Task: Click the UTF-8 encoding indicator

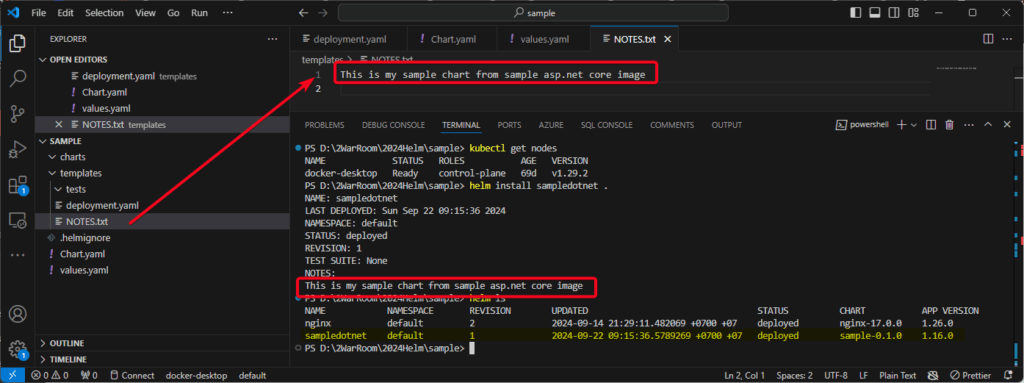Action: click(x=837, y=375)
